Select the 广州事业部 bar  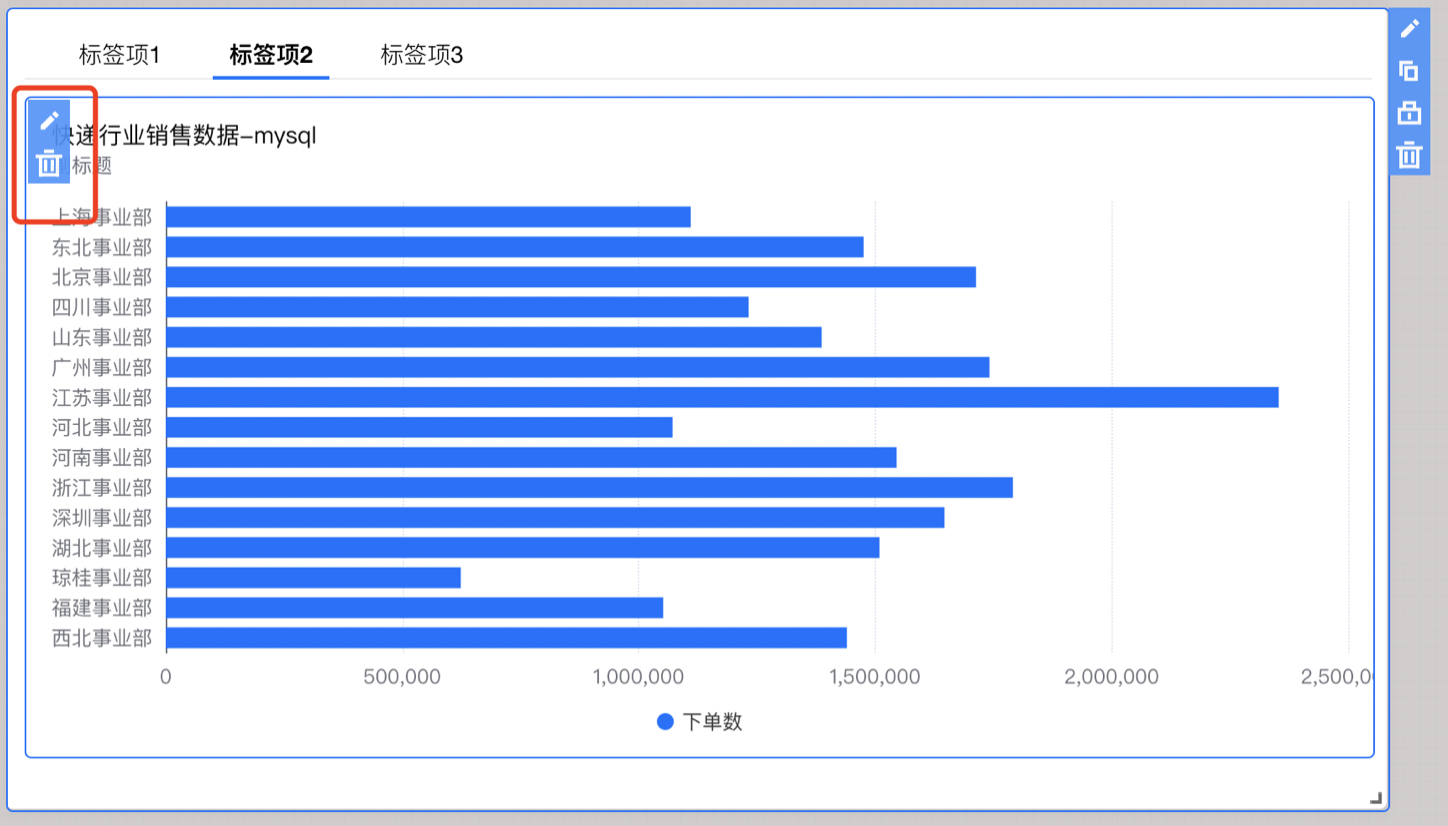click(x=577, y=367)
